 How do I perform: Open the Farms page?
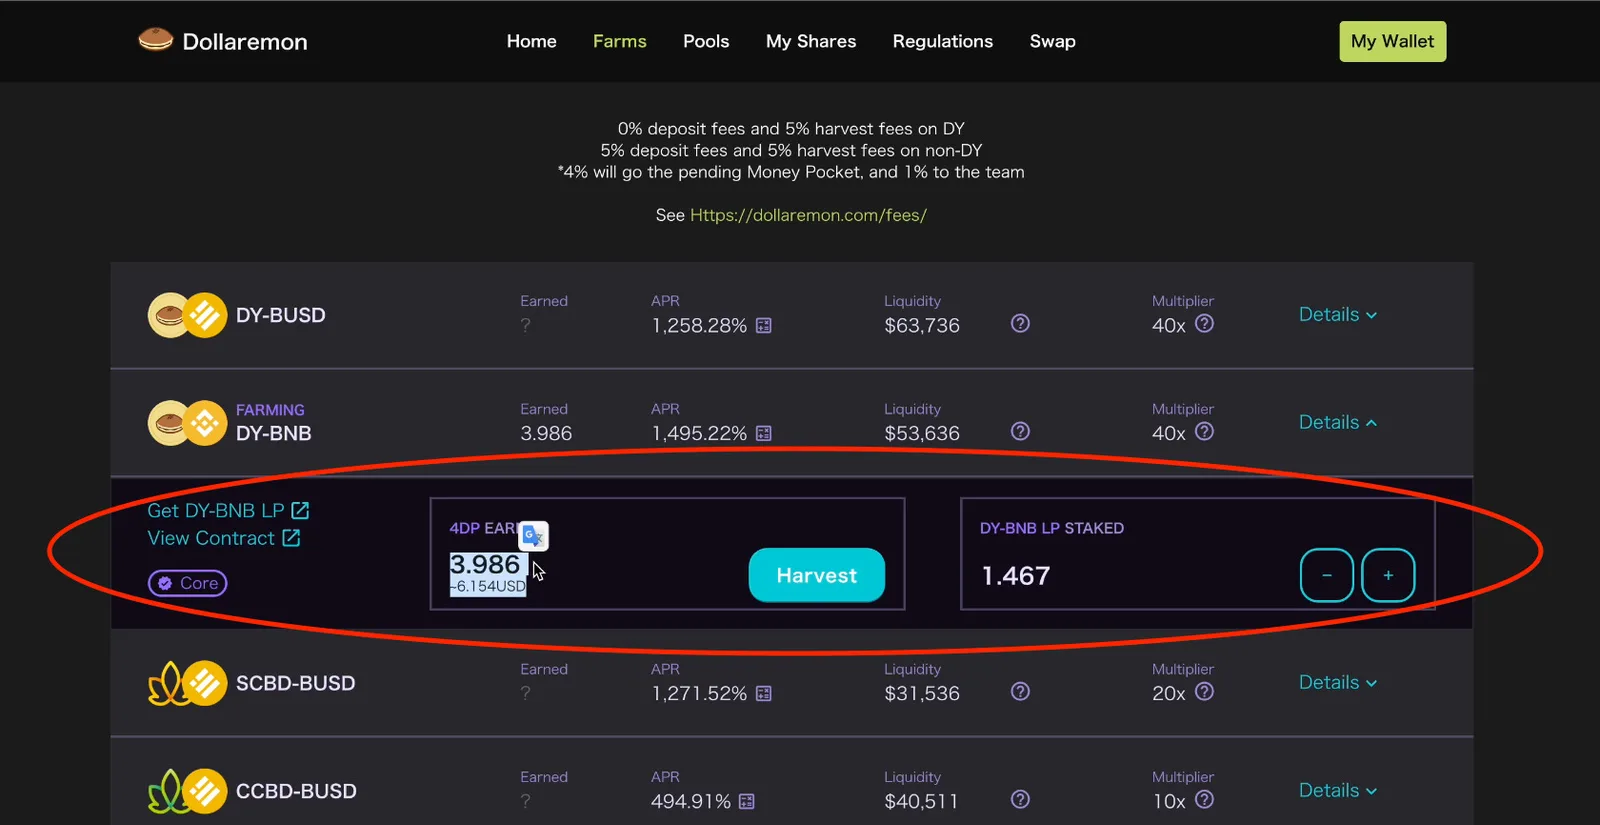click(620, 41)
